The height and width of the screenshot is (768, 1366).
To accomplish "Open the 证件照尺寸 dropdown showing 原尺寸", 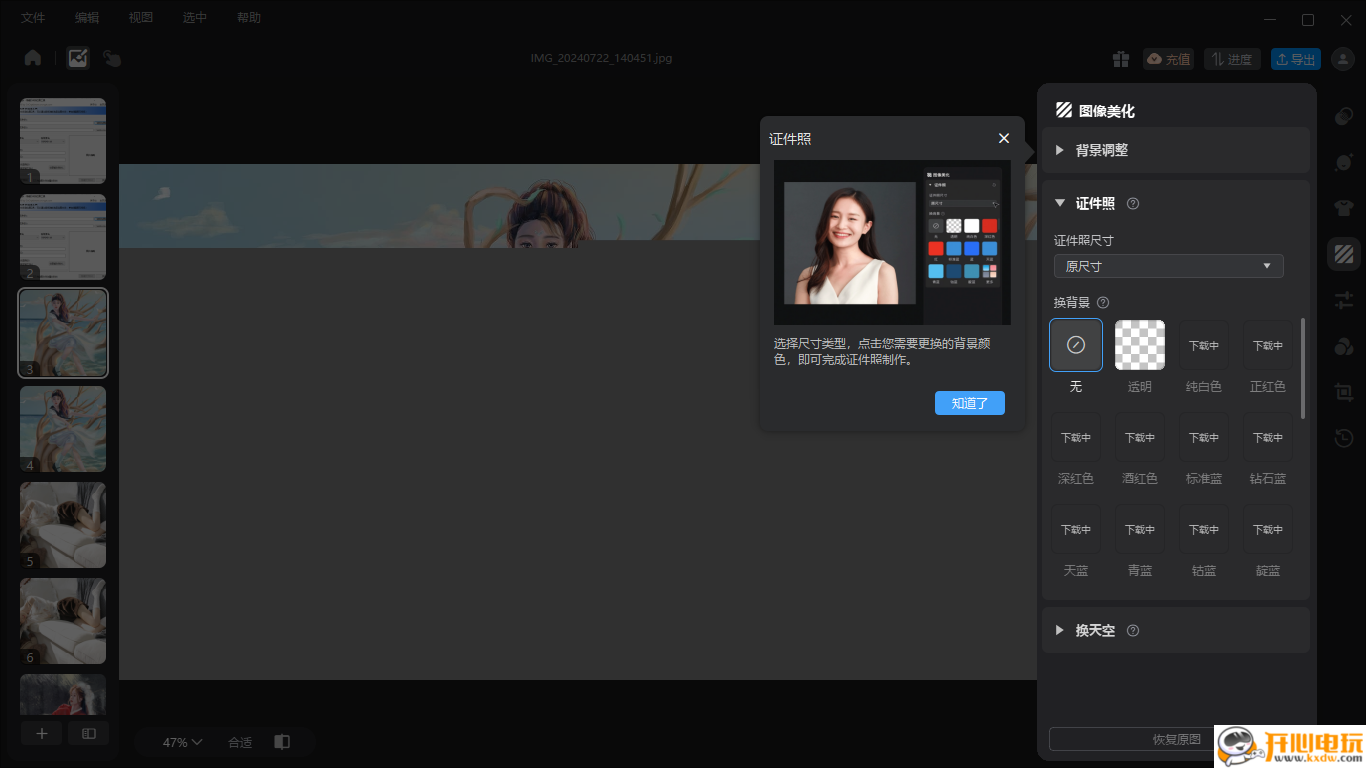I will [1168, 266].
